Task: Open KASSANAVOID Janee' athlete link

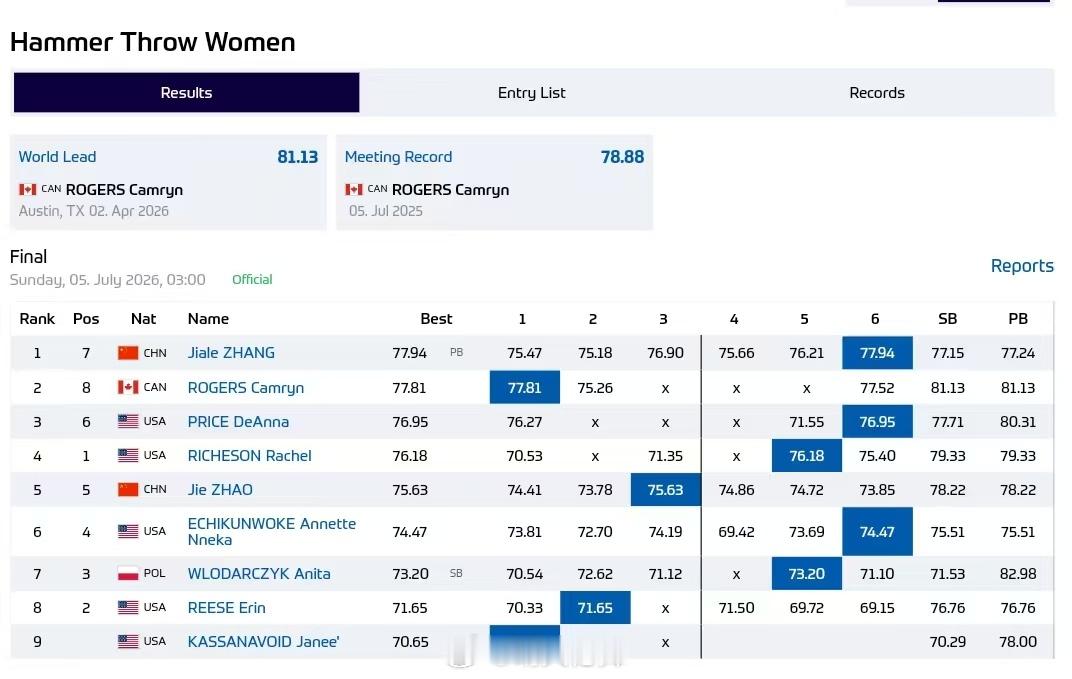Action: (x=263, y=641)
